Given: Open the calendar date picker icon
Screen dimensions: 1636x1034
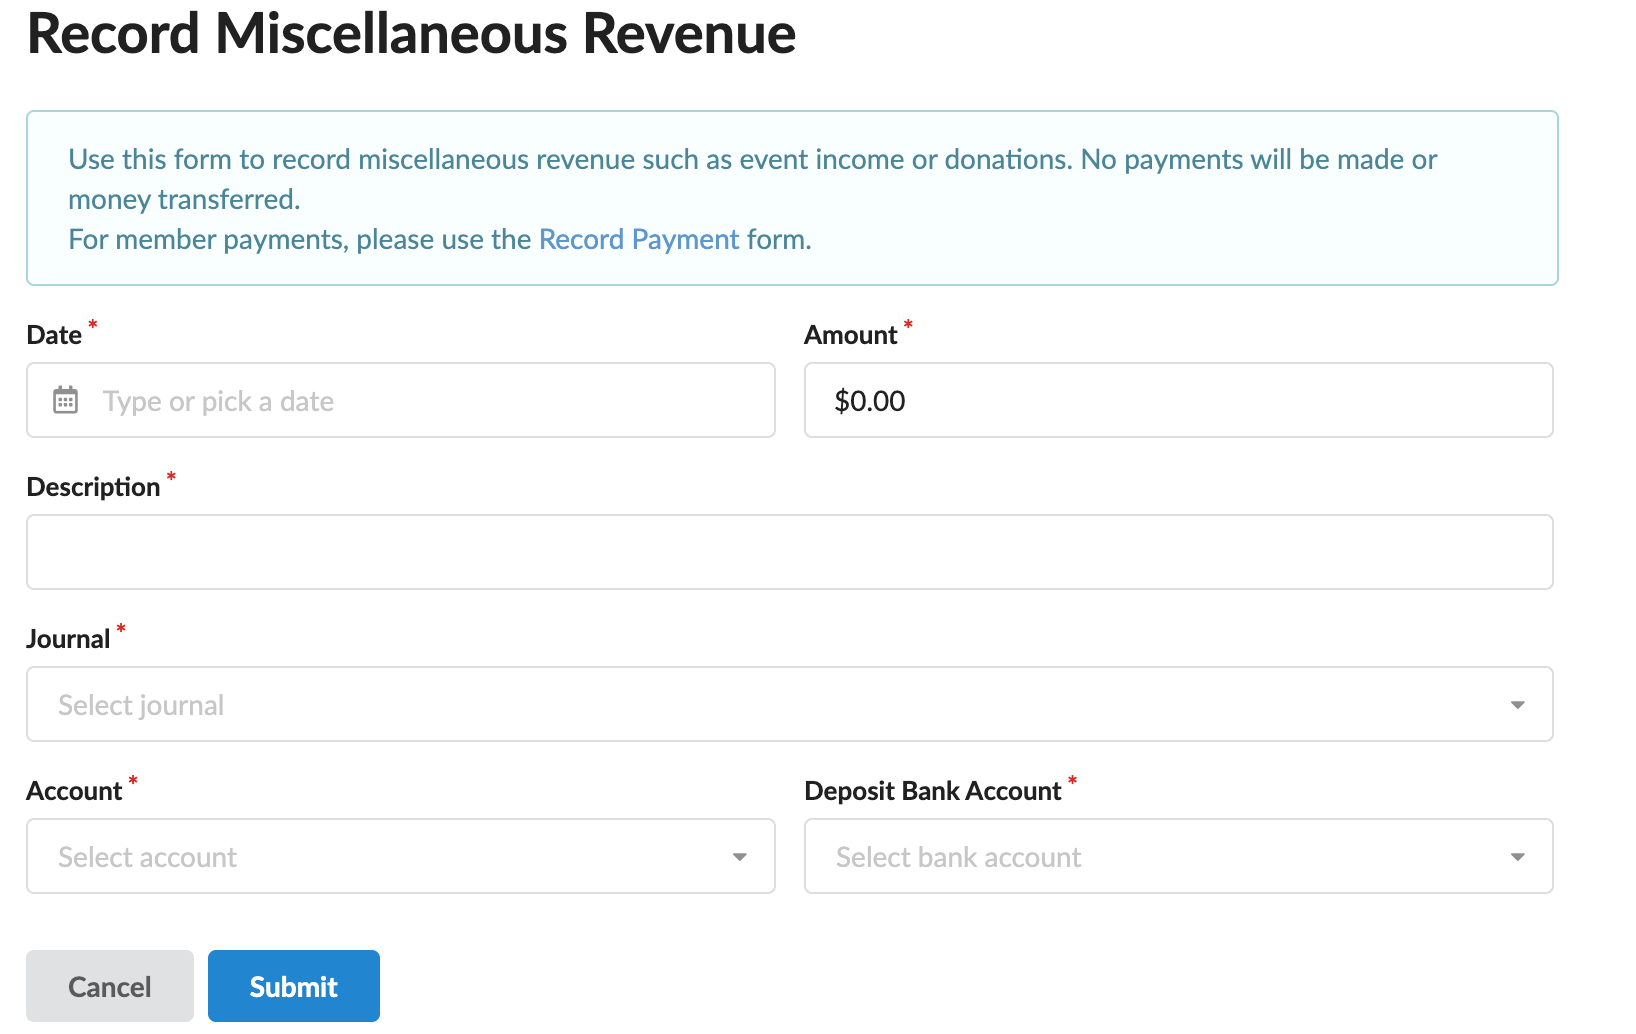Looking at the screenshot, I should pyautogui.click(x=66, y=400).
